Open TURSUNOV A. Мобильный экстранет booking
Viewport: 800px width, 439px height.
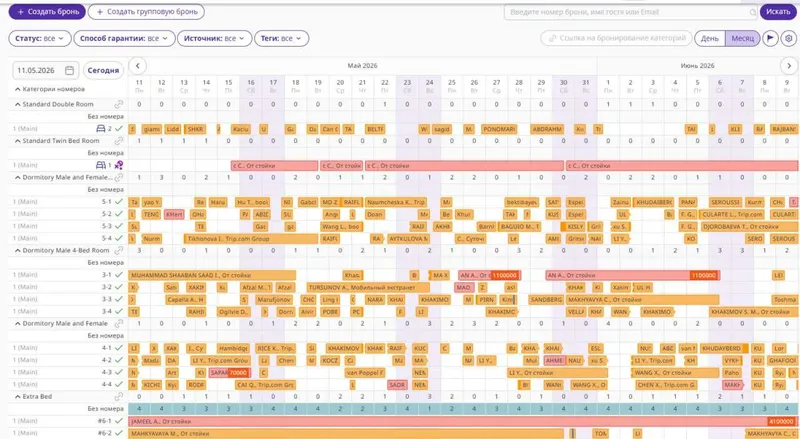[368, 287]
